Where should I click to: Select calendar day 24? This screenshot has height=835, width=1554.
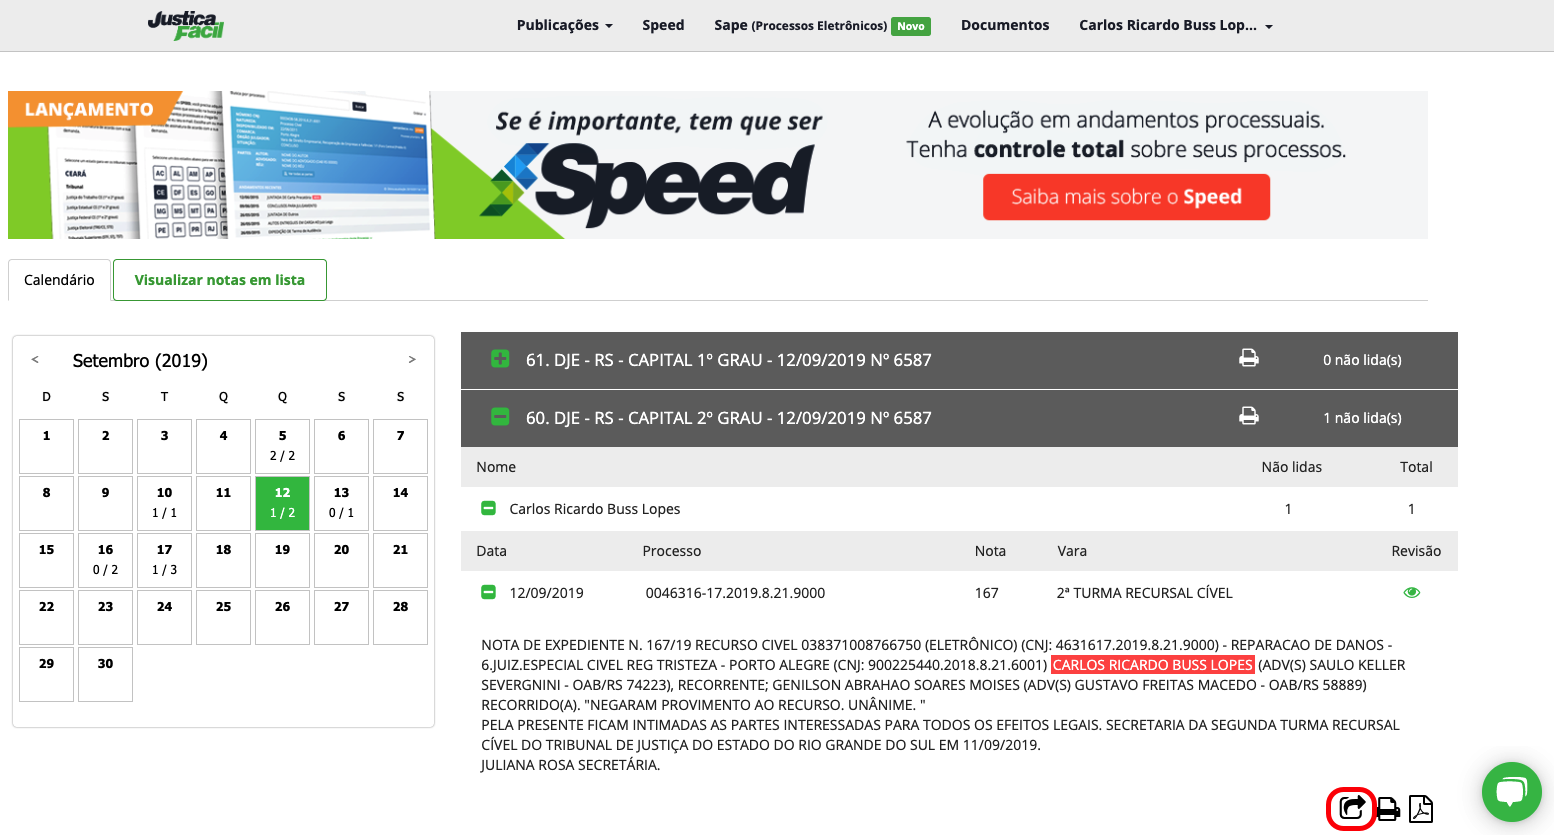pyautogui.click(x=165, y=617)
